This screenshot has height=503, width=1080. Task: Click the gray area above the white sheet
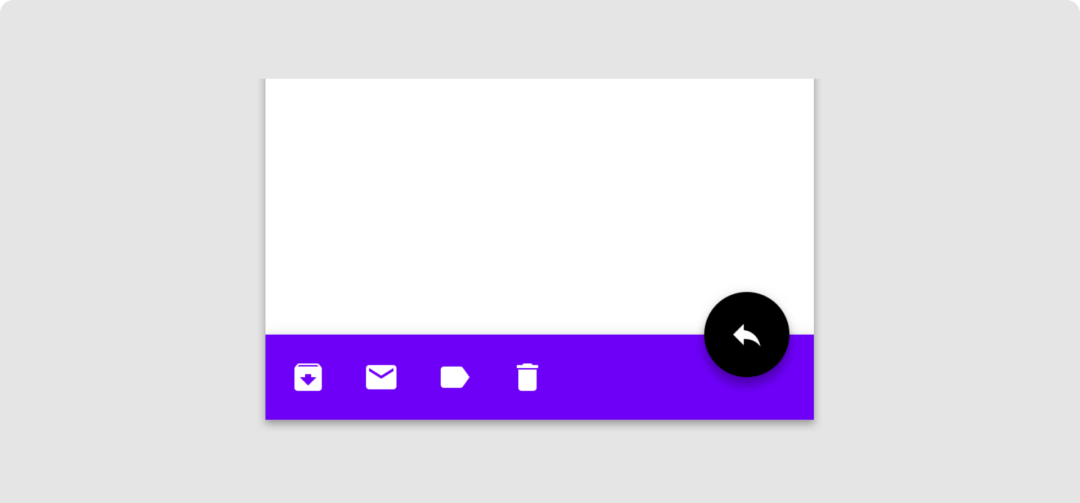point(539,39)
